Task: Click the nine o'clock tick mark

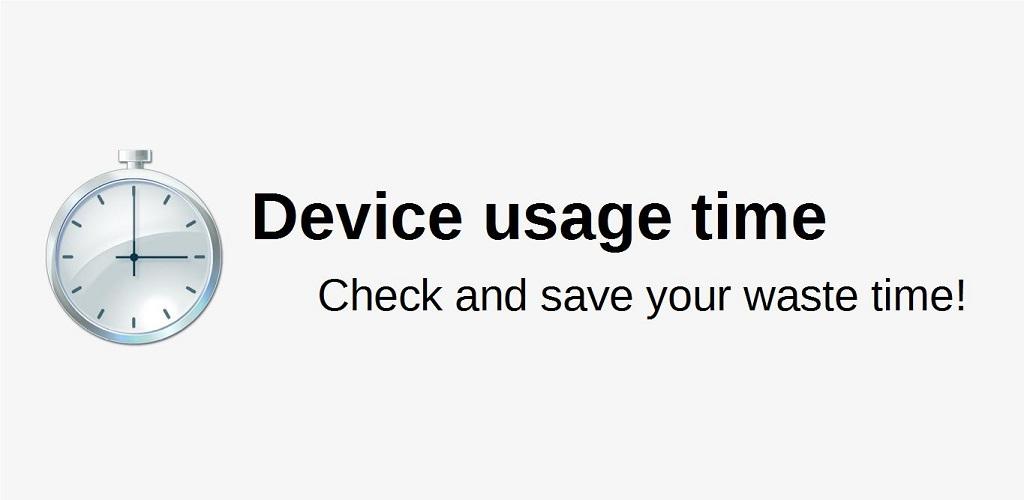Action: (x=67, y=257)
